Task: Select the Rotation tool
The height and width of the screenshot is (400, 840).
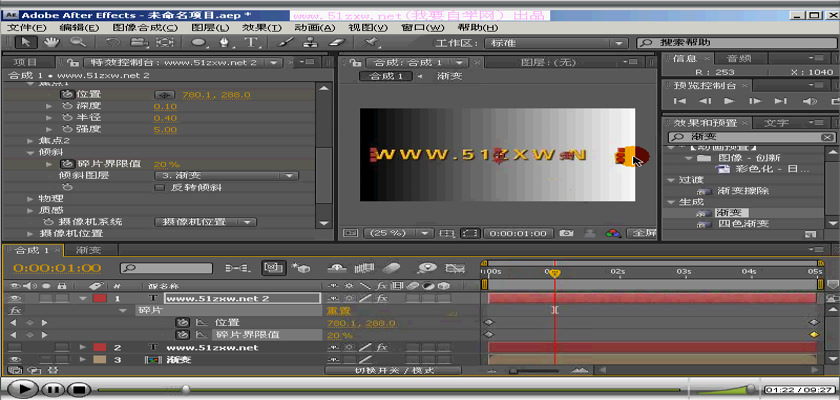Action: (x=113, y=42)
